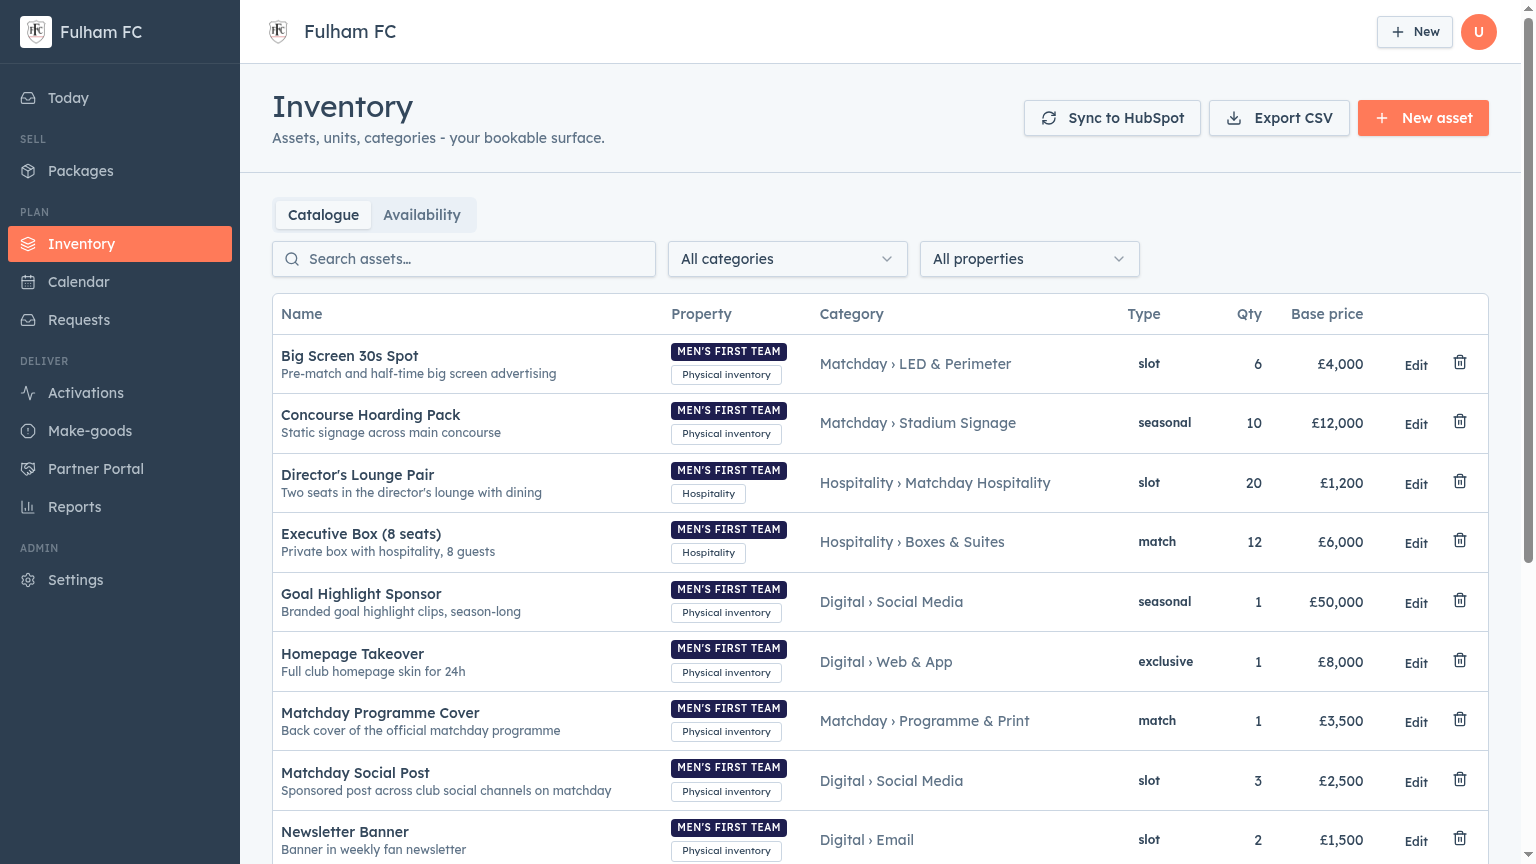Delete the Newsletter Banner asset

pyautogui.click(x=1460, y=839)
